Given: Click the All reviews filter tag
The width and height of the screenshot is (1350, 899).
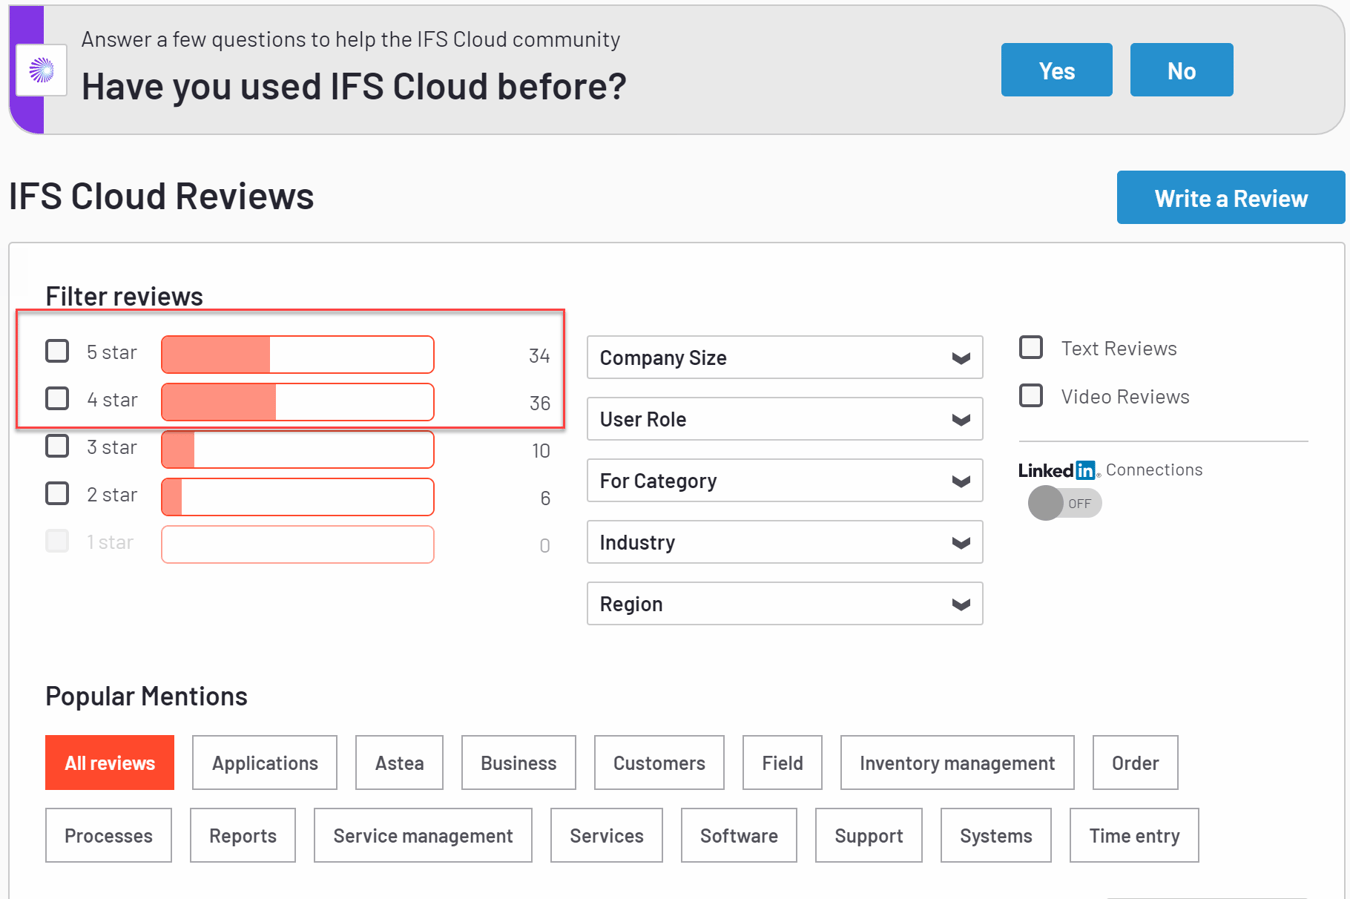Looking at the screenshot, I should 109,762.
